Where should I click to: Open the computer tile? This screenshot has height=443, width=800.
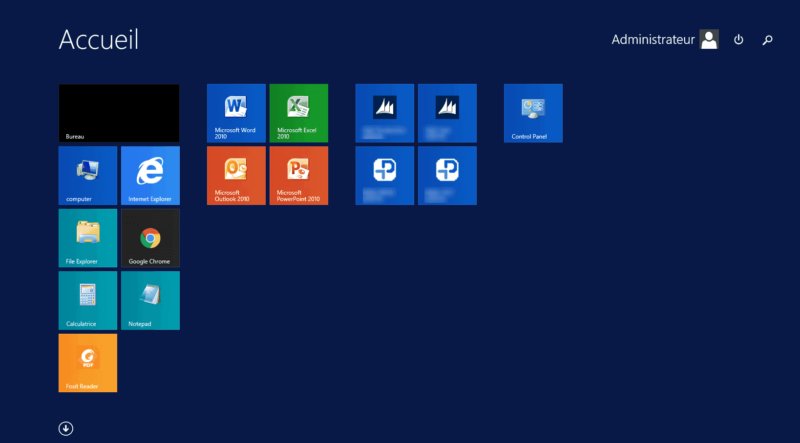[88, 176]
